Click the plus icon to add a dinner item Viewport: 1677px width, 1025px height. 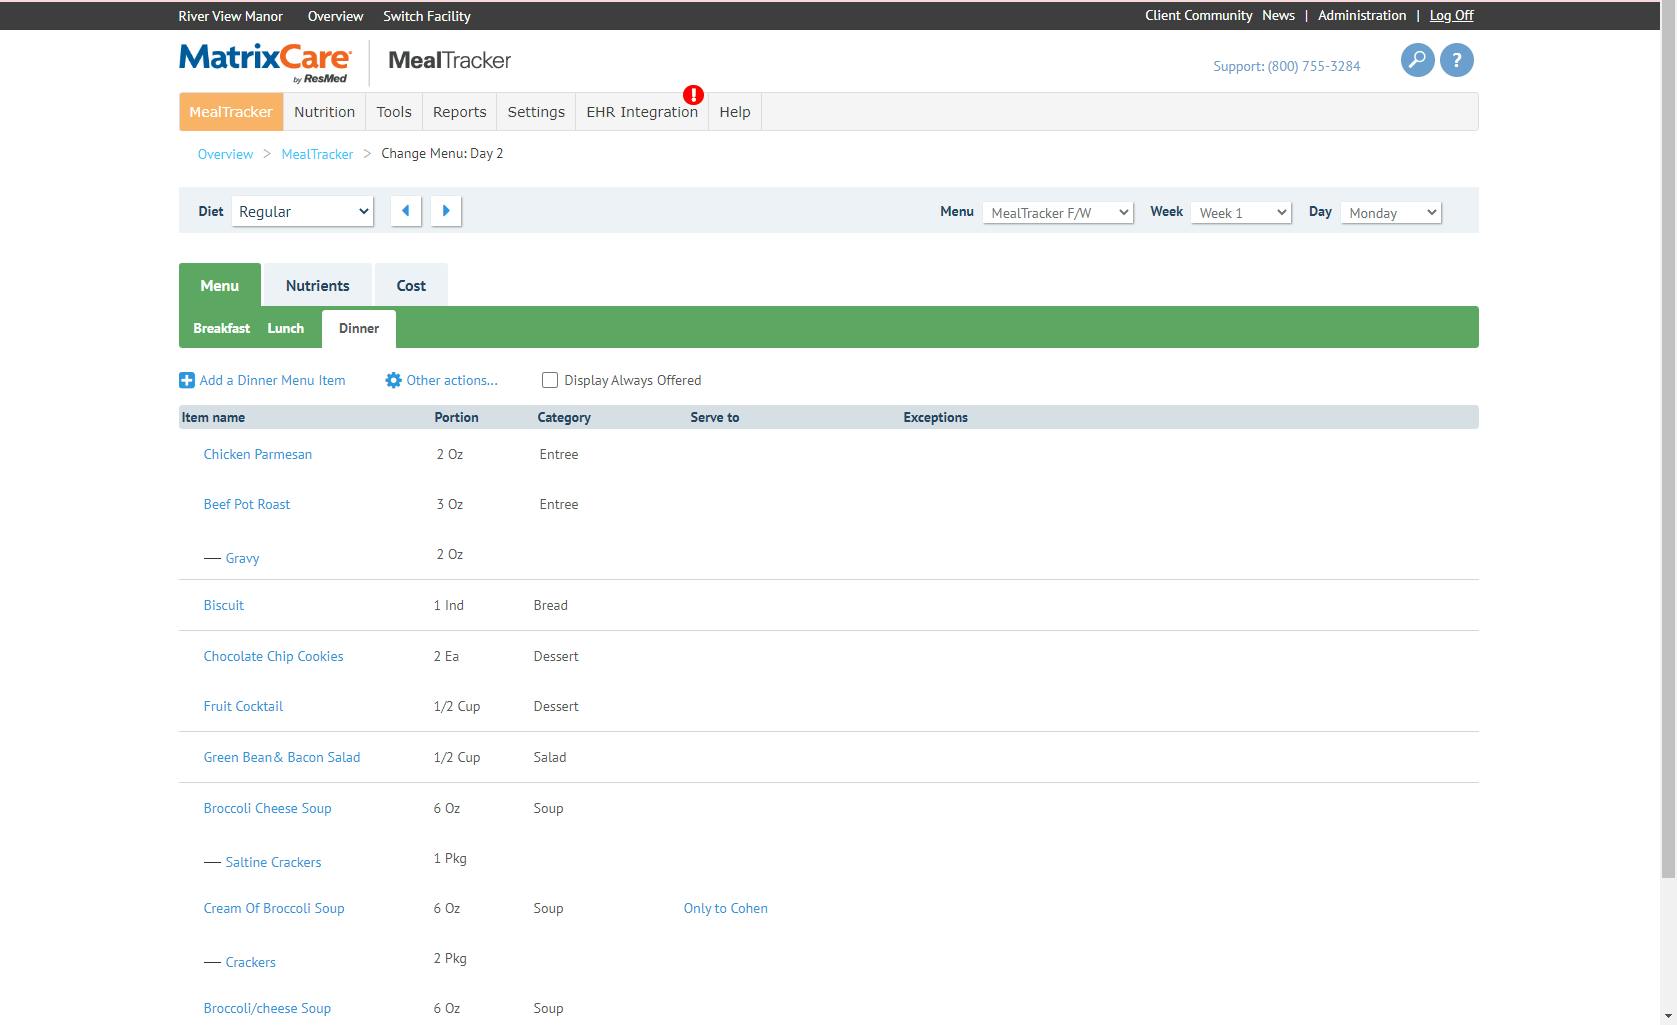coord(186,380)
